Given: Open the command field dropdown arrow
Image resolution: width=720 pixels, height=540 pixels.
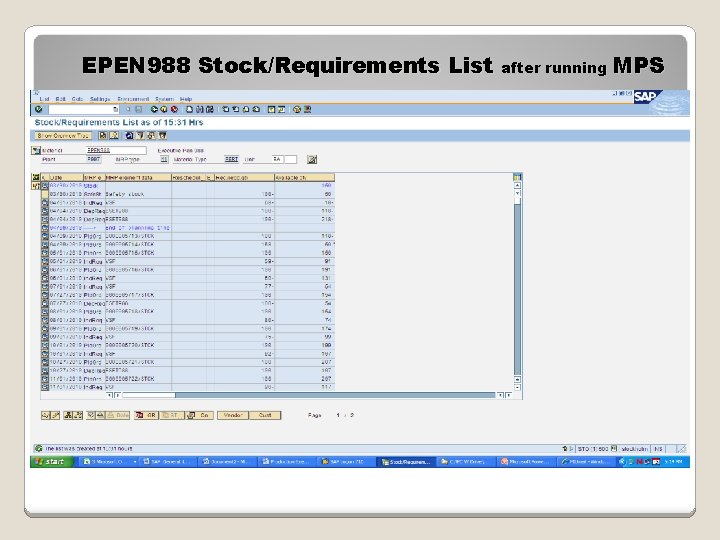Looking at the screenshot, I should (x=115, y=109).
